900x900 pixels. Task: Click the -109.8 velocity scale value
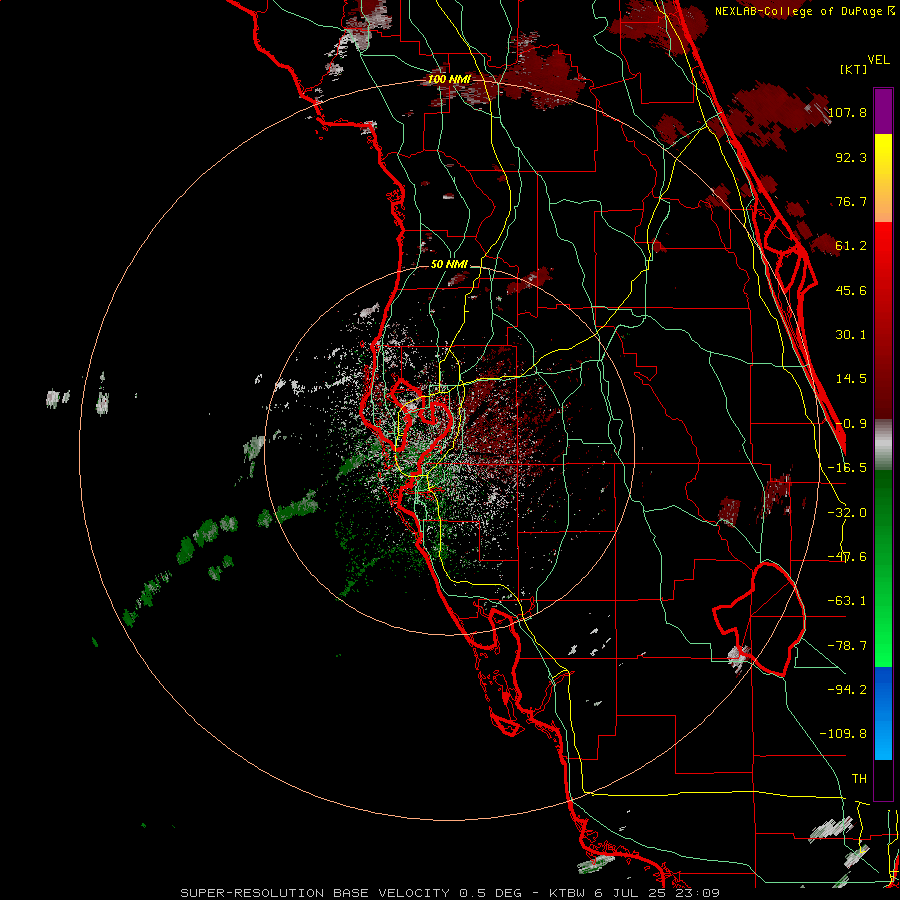(x=843, y=734)
